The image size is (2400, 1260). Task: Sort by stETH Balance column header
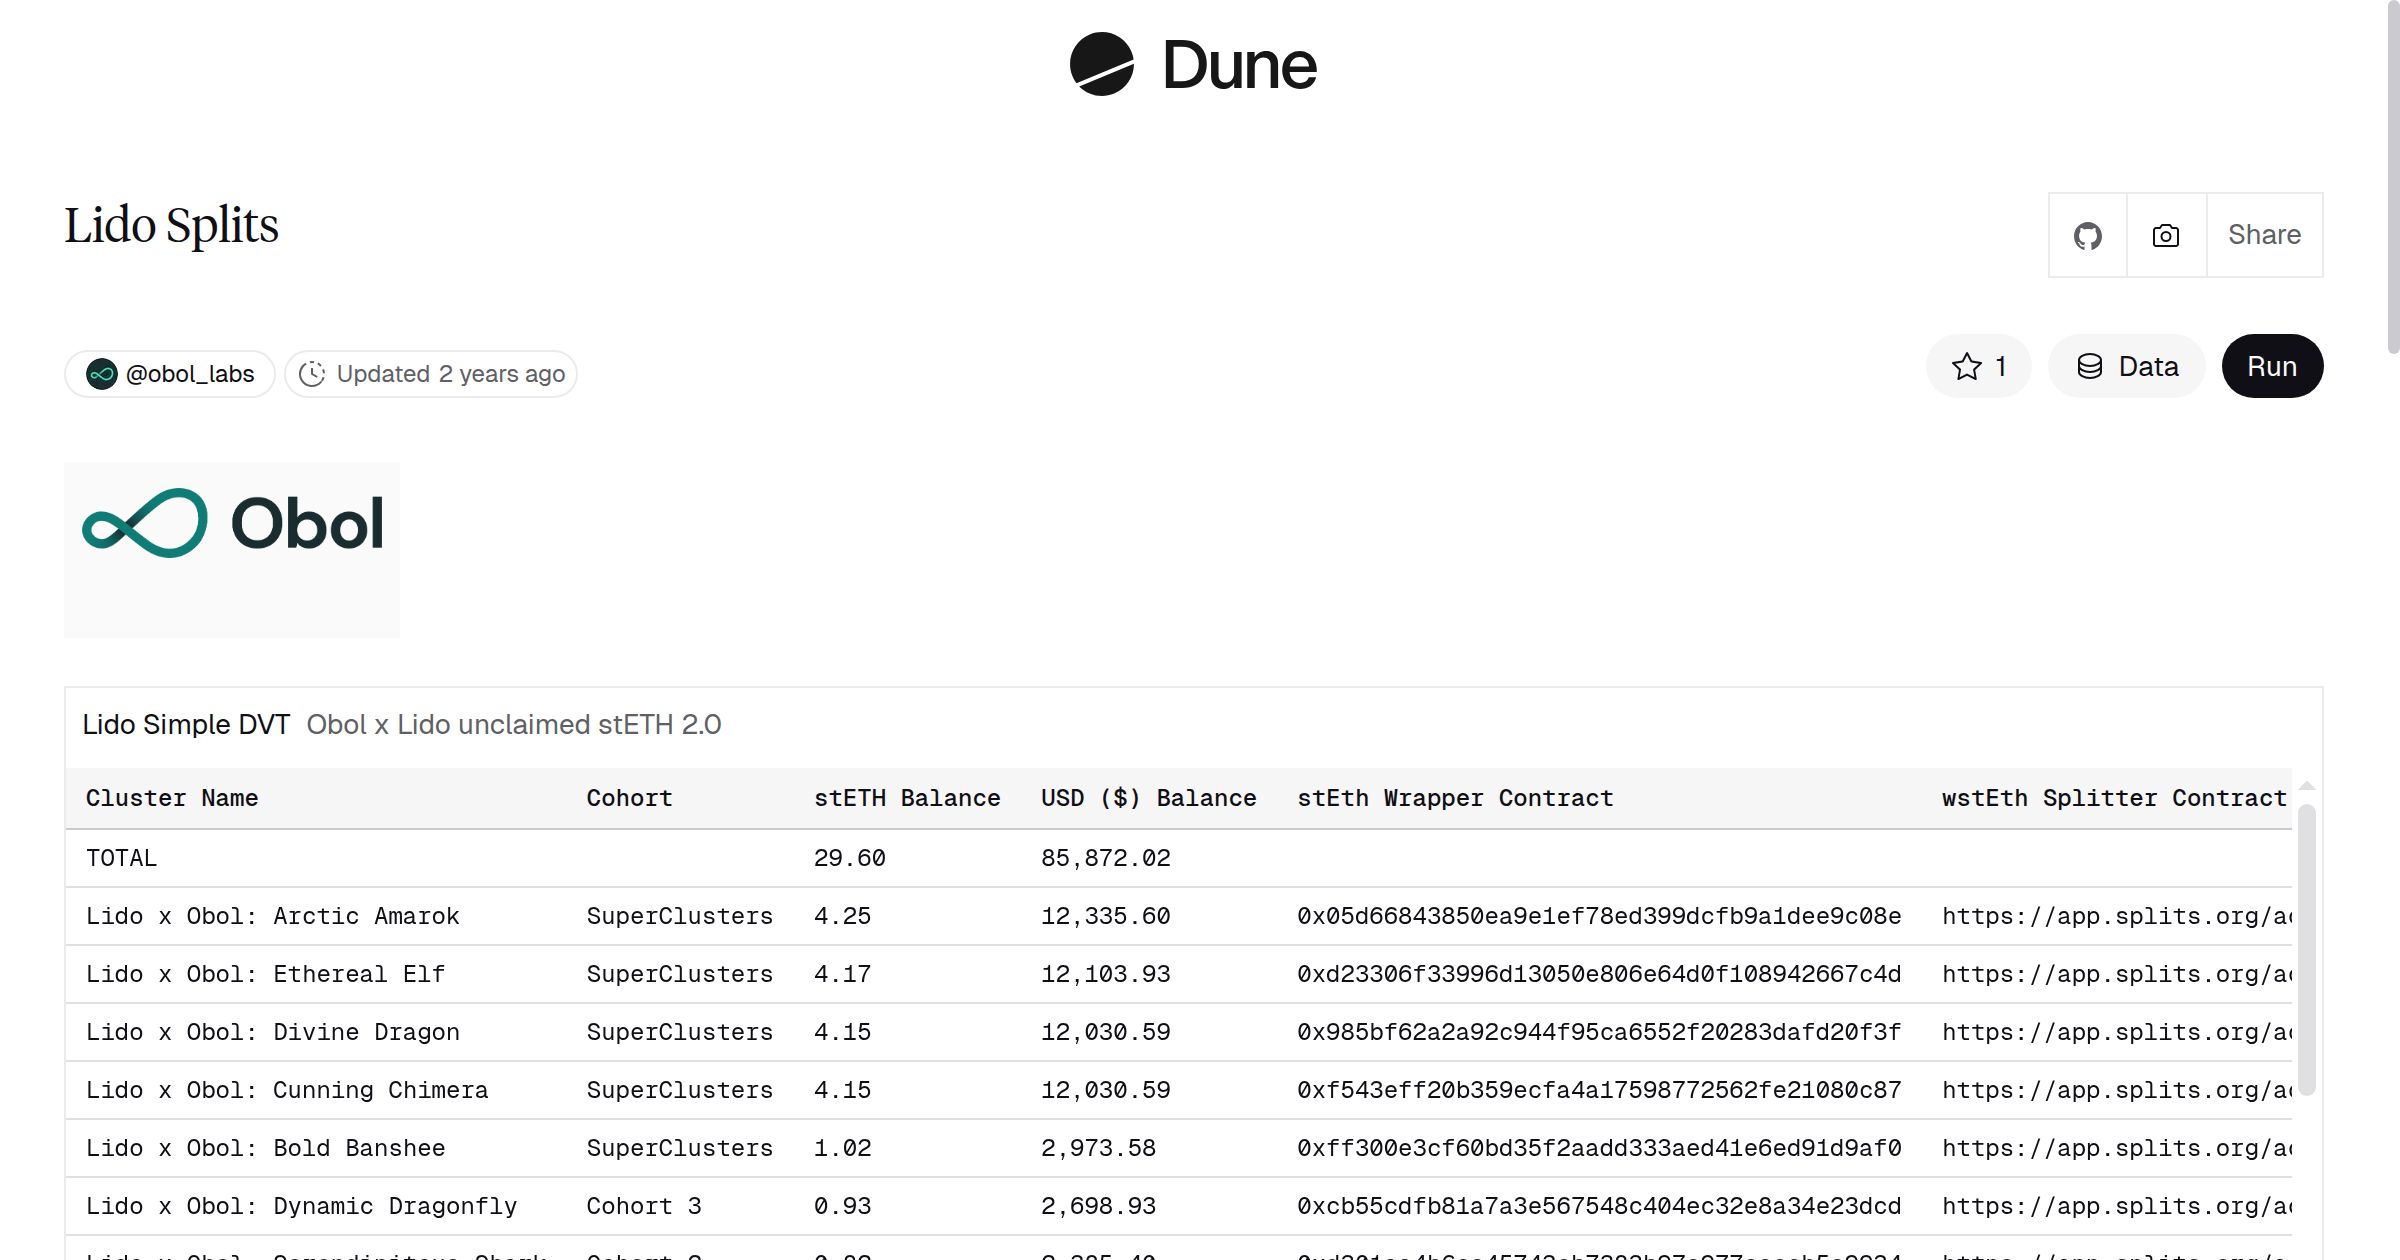tap(906, 798)
